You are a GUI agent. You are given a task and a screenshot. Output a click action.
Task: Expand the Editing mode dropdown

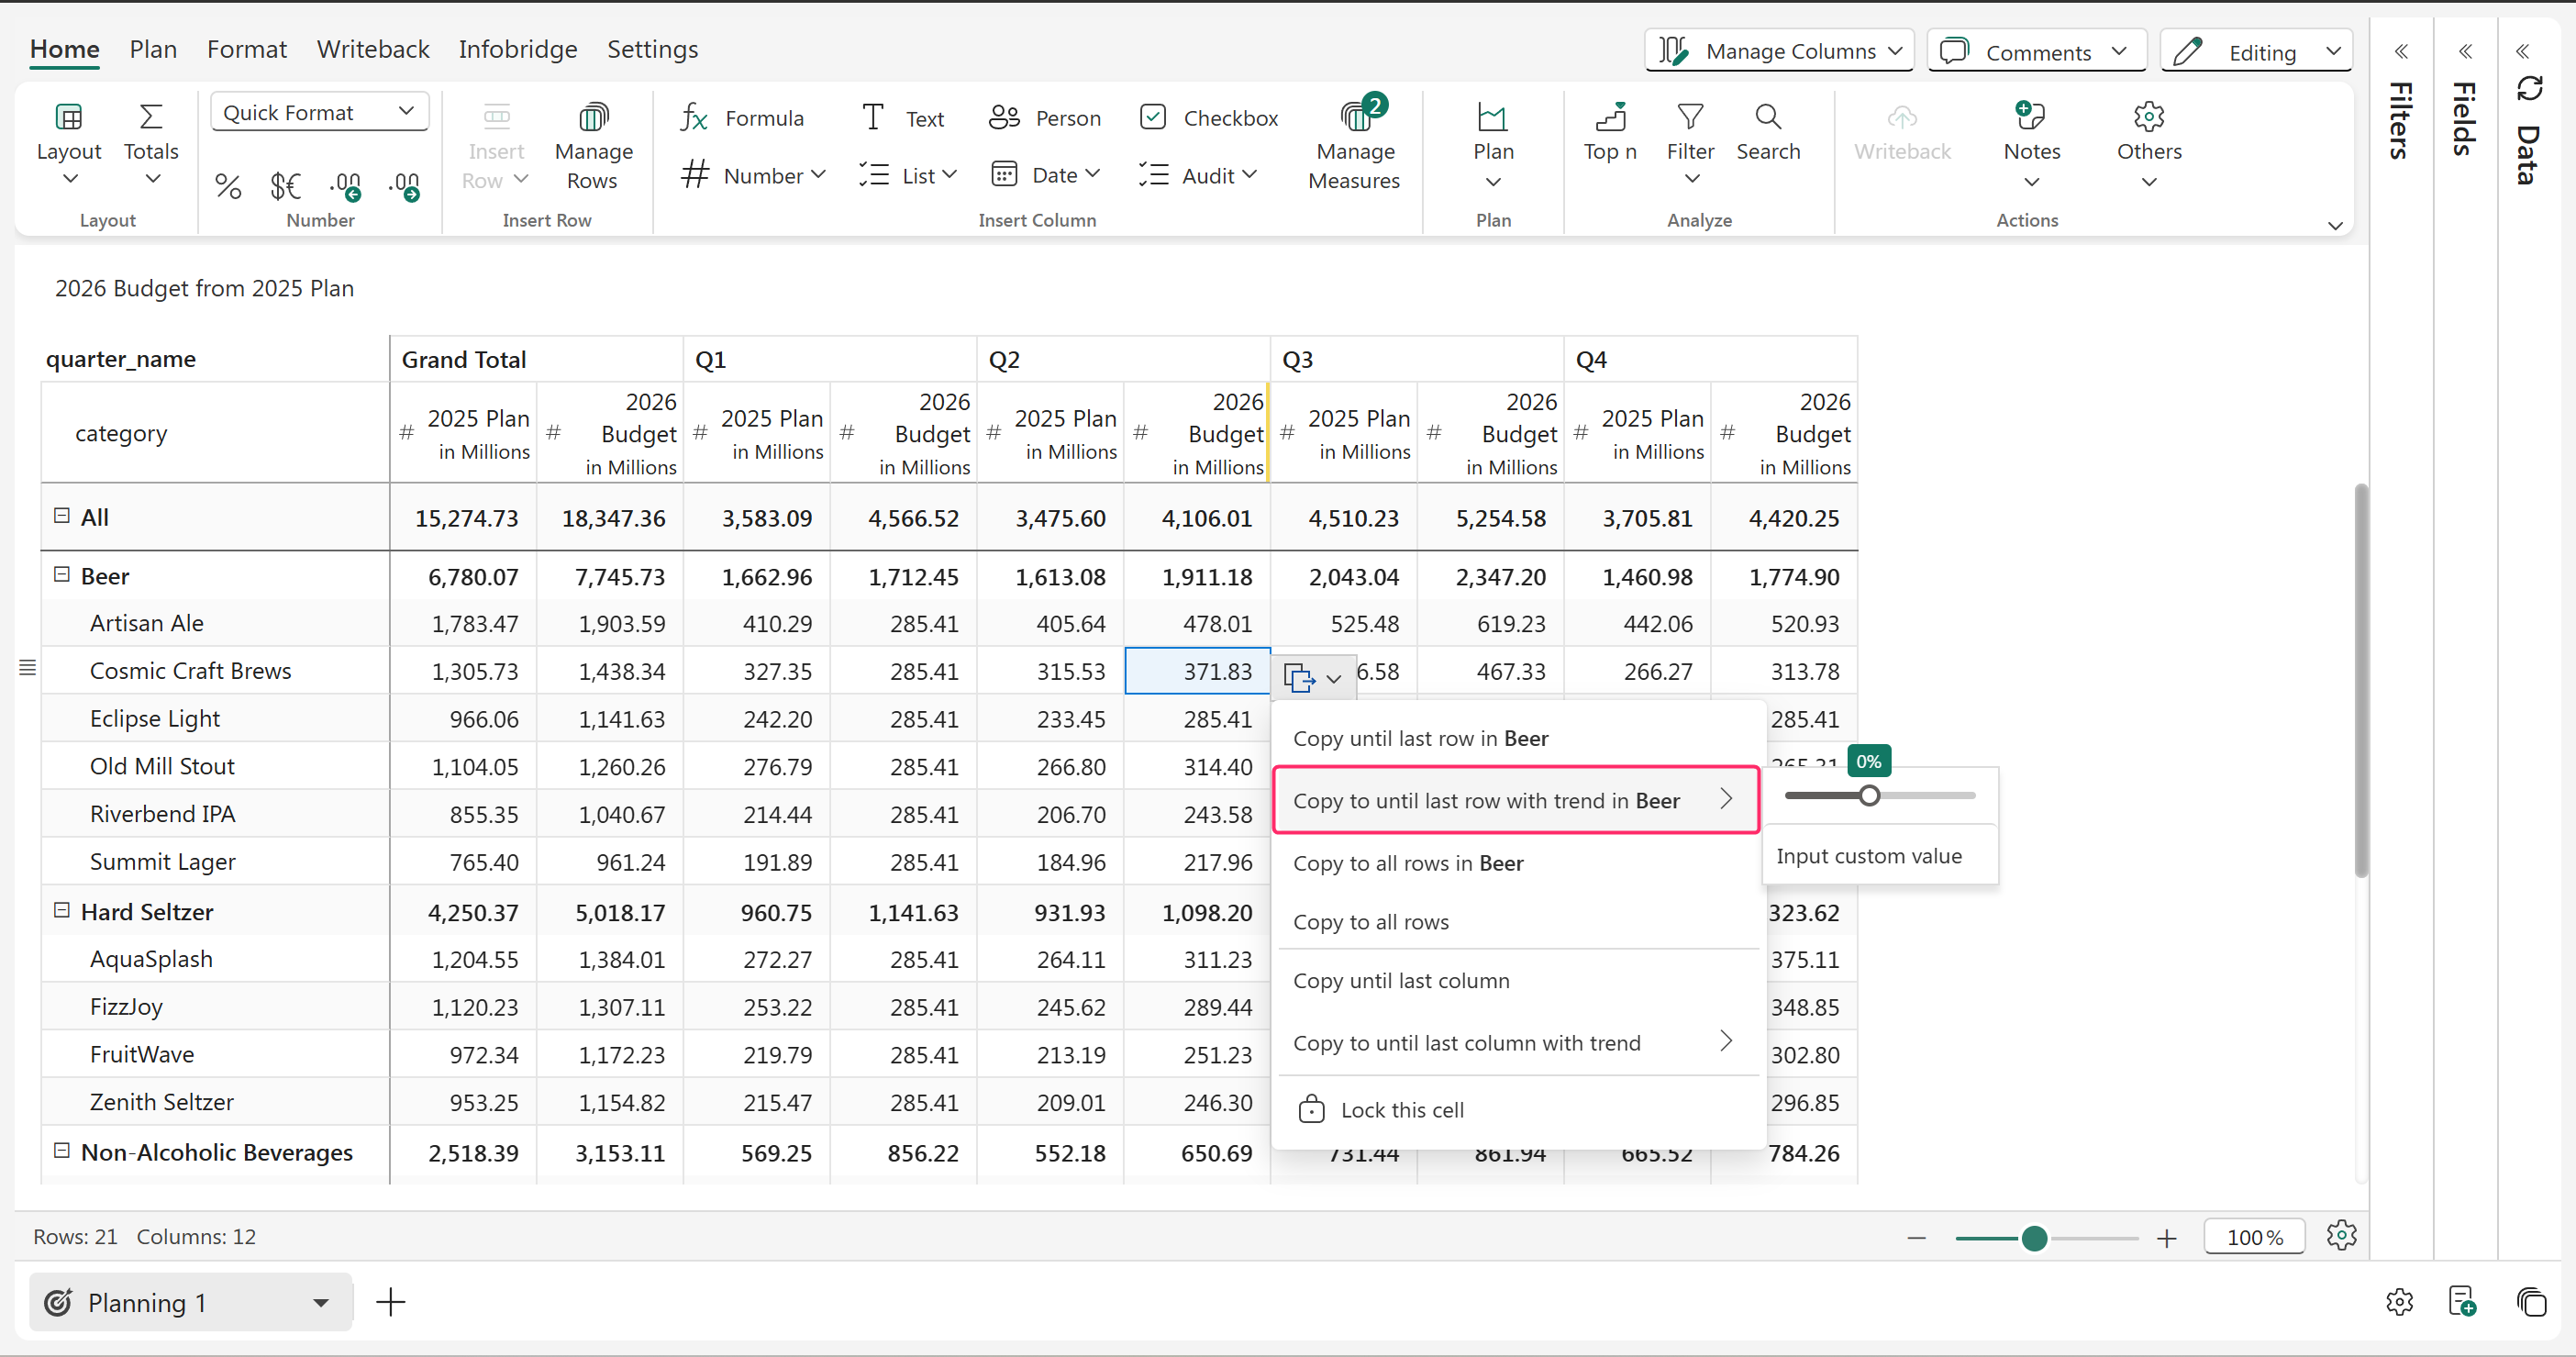[2332, 51]
